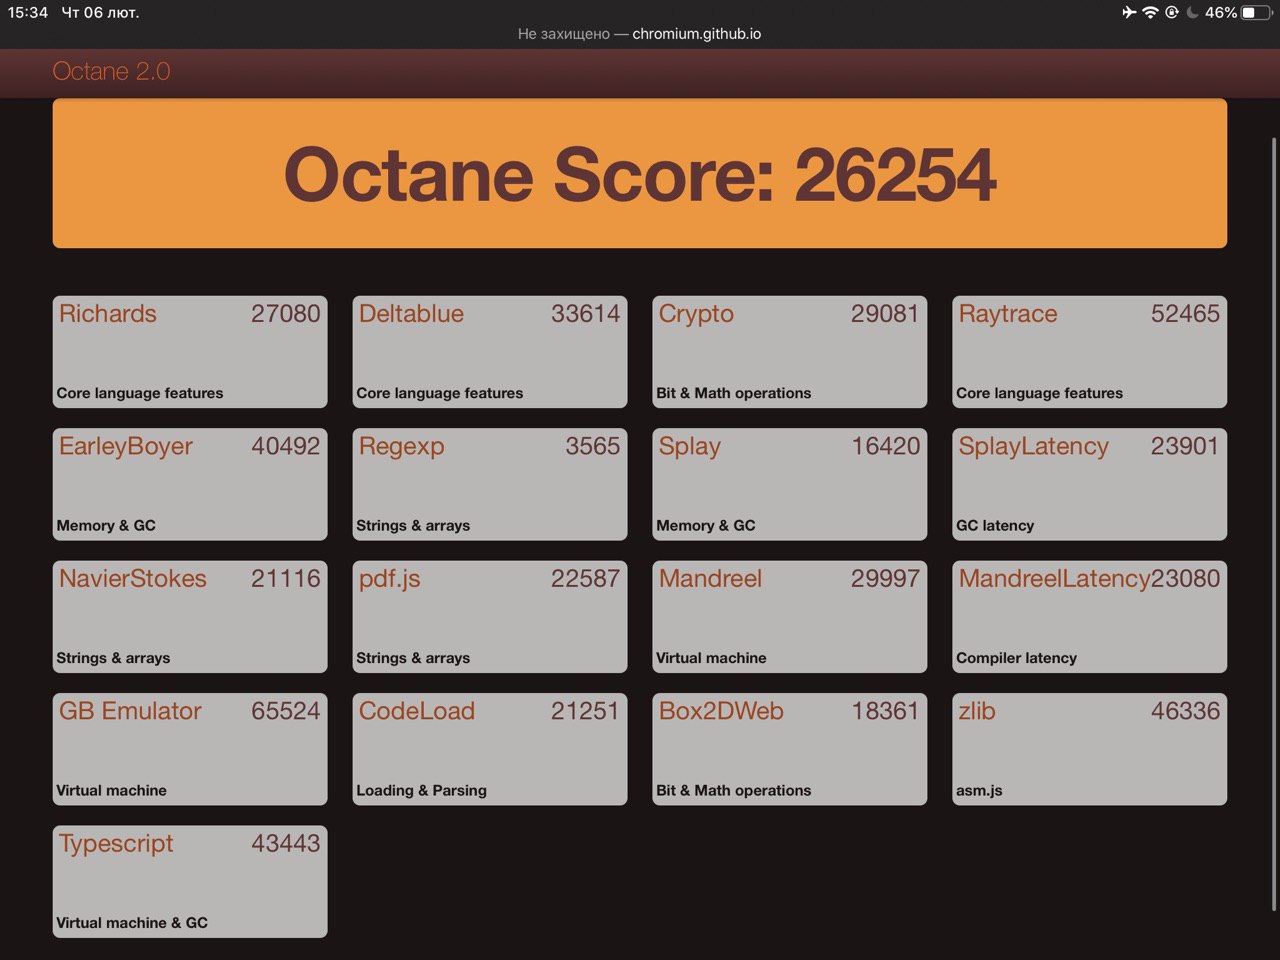Click the 'Compiler latency' label

point(1016,658)
